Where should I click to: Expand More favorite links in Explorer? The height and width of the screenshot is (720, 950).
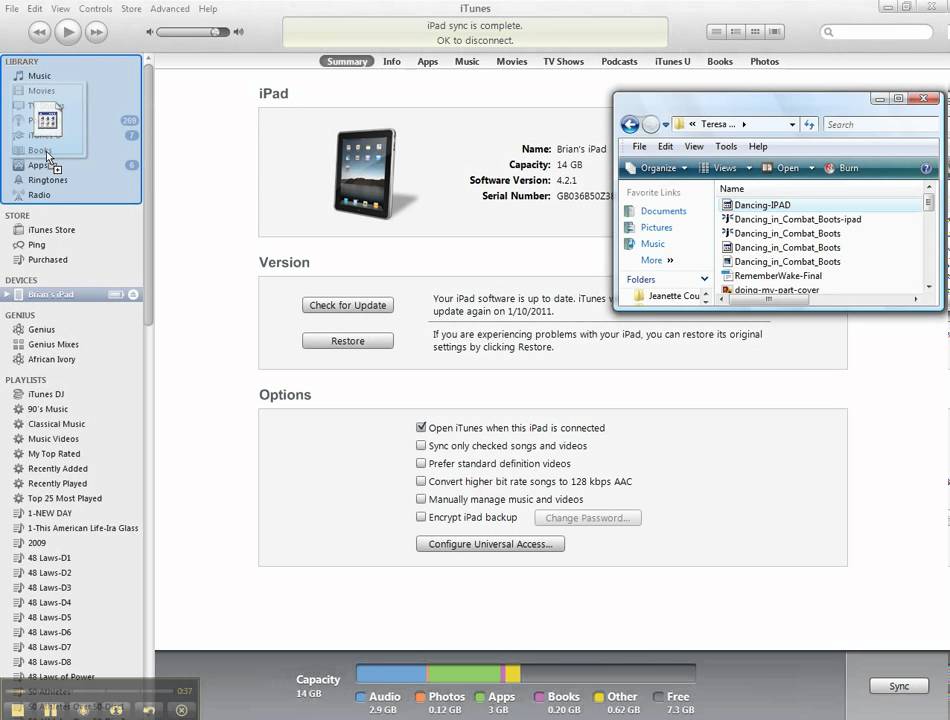coord(657,260)
